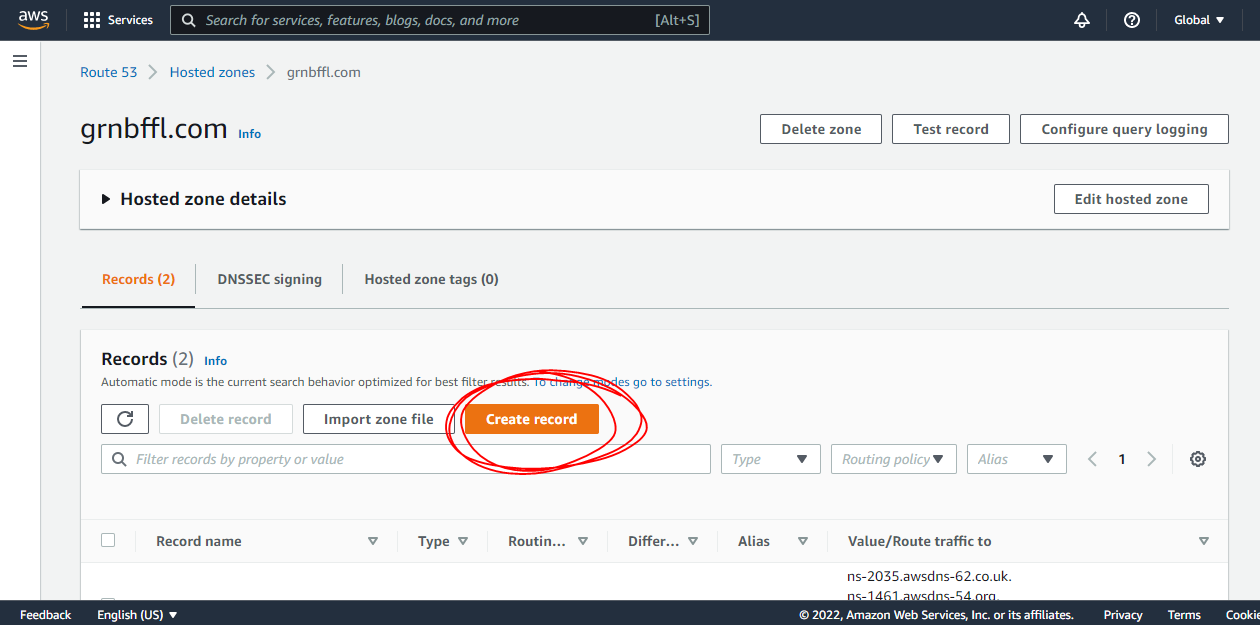Viewport: 1260px width, 625px height.
Task: Open the hamburger side navigation menu
Action: [20, 61]
